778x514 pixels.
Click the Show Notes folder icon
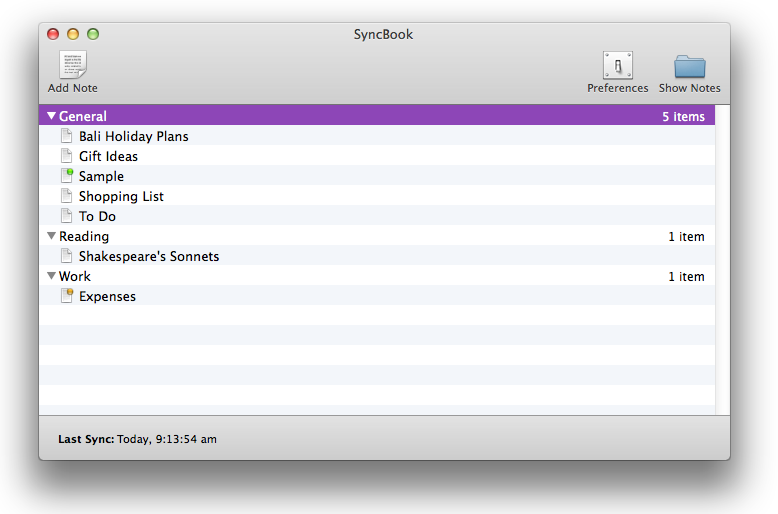pos(690,66)
